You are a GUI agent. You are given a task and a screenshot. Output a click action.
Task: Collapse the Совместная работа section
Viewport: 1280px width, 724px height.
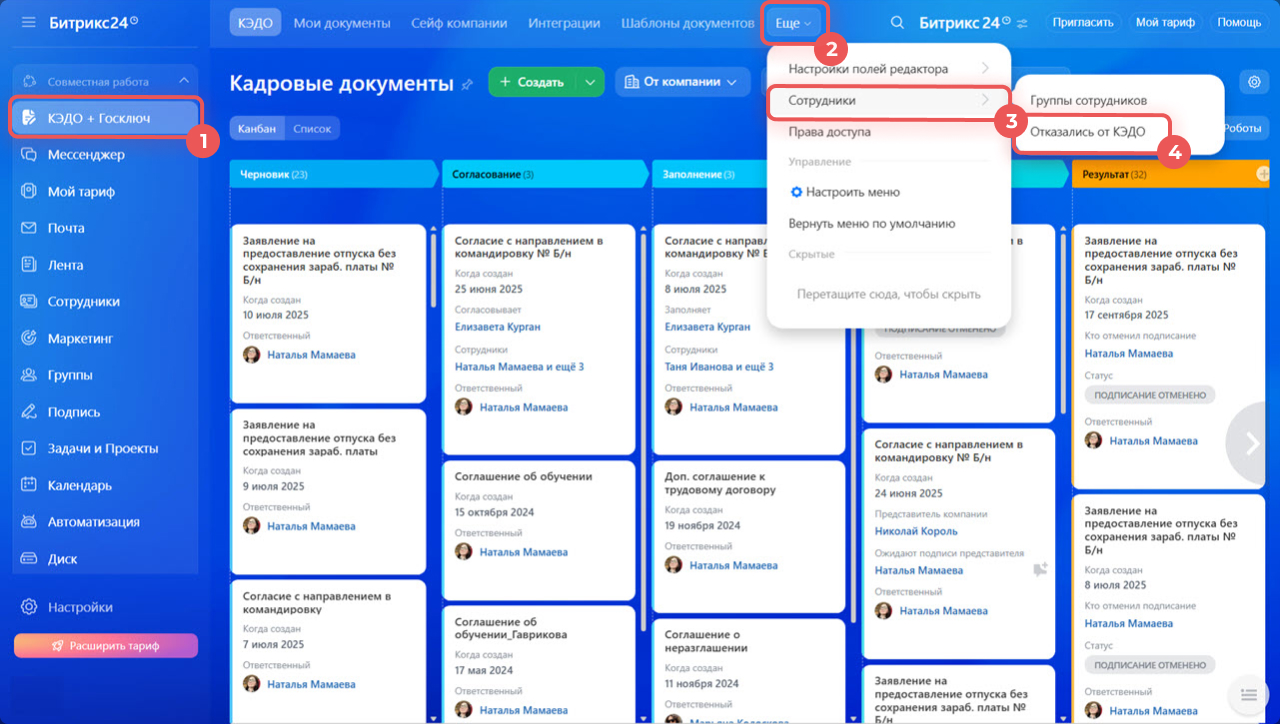coord(184,81)
